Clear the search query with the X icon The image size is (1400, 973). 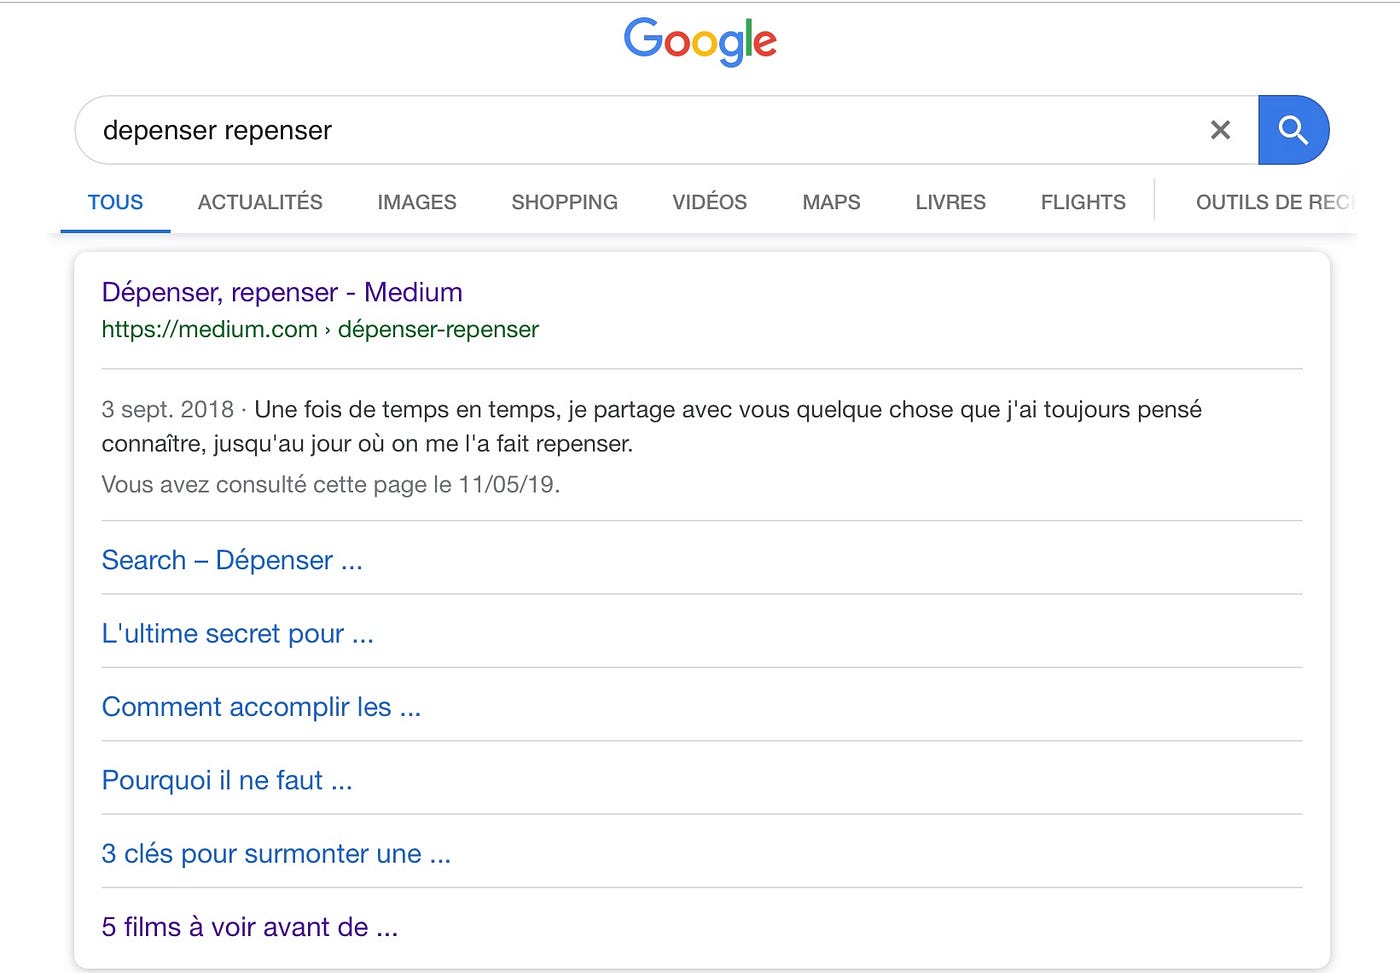pos(1220,130)
